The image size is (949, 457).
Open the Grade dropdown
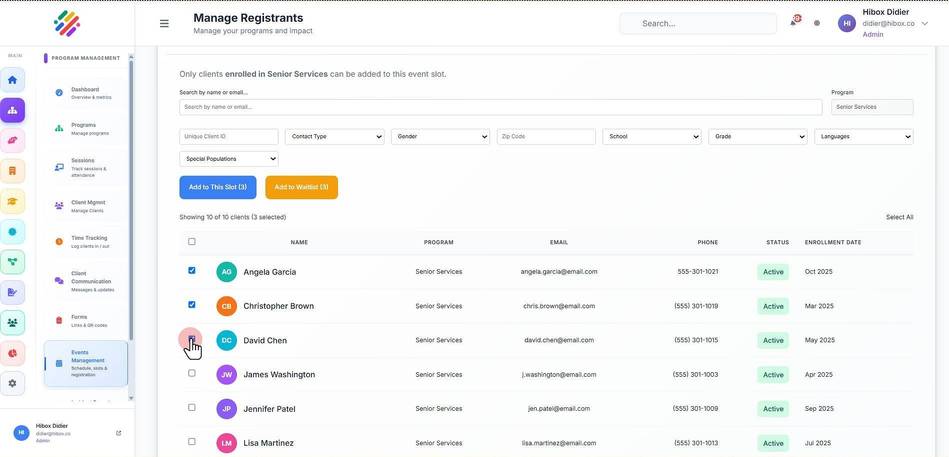tap(758, 137)
